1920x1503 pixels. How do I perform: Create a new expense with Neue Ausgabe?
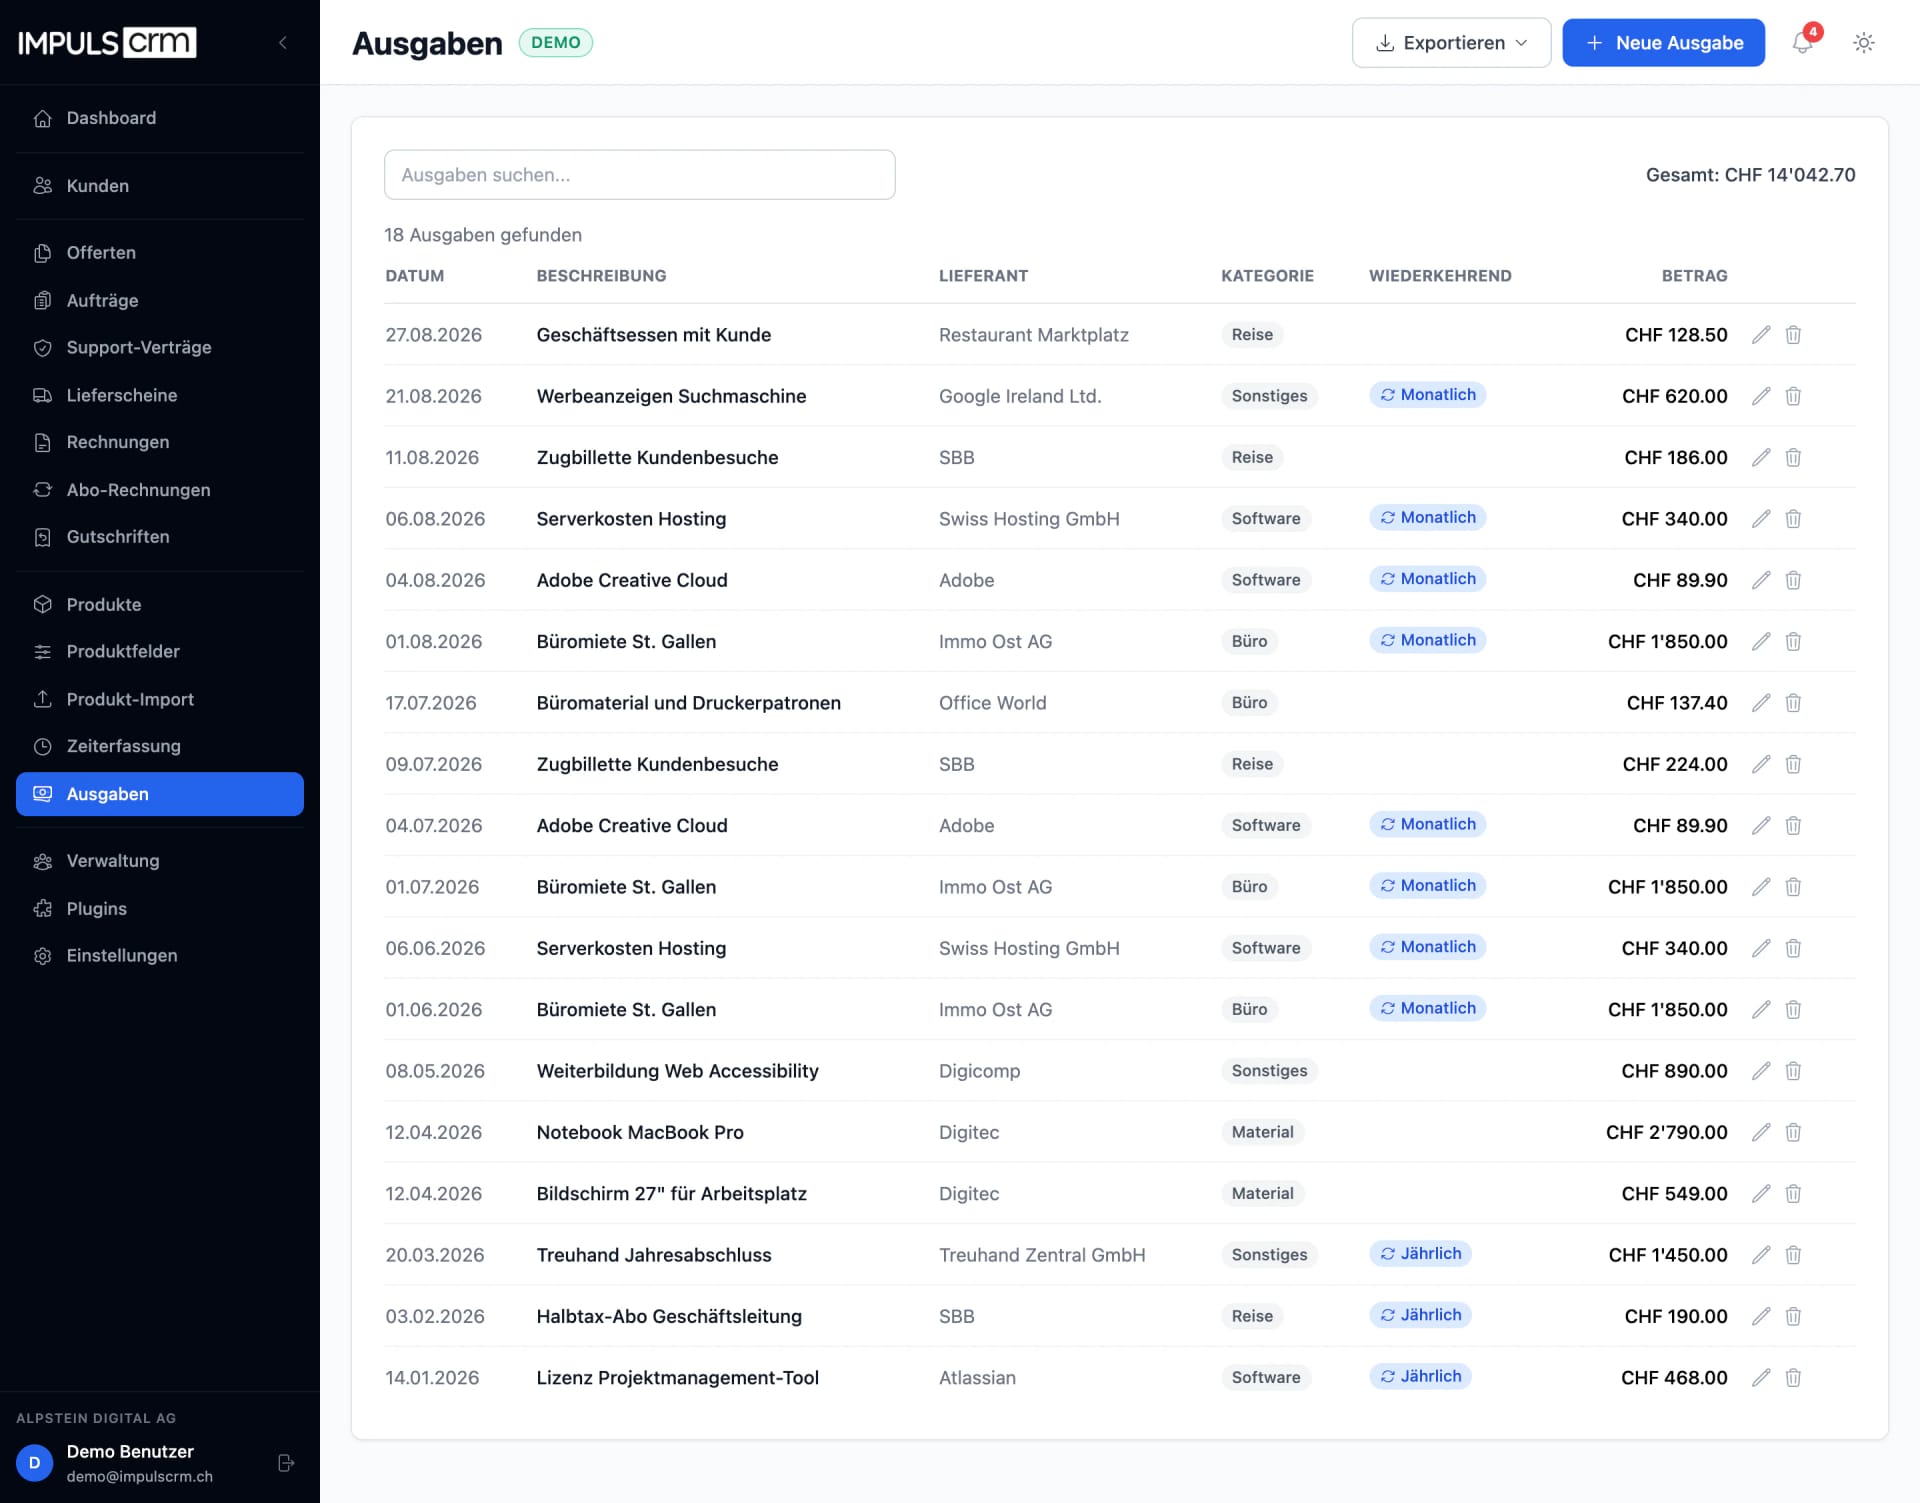click(x=1663, y=43)
